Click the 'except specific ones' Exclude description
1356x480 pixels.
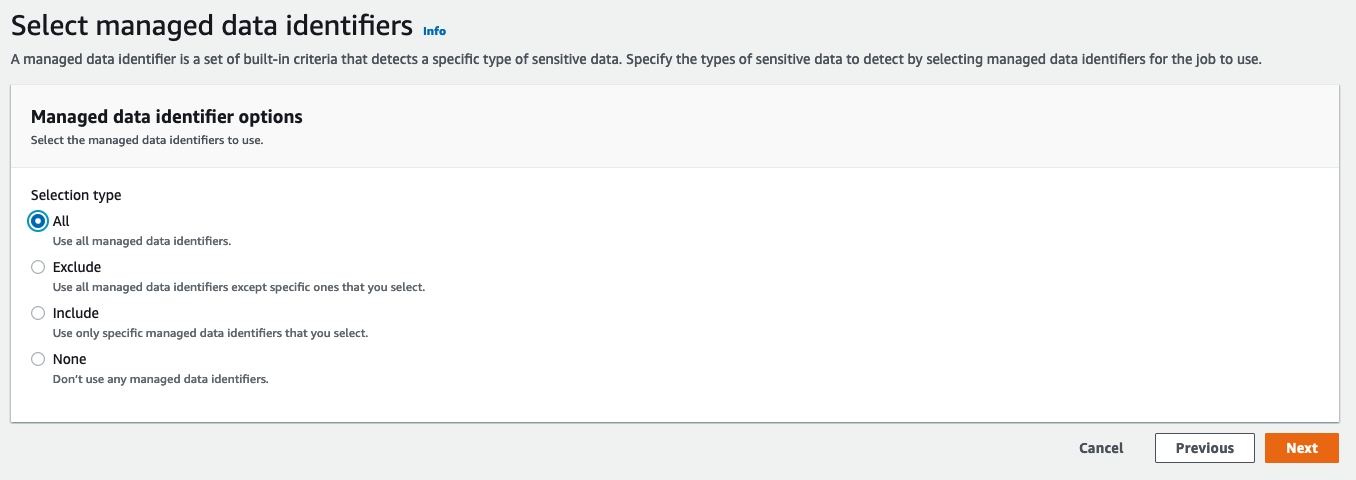[x=239, y=287]
